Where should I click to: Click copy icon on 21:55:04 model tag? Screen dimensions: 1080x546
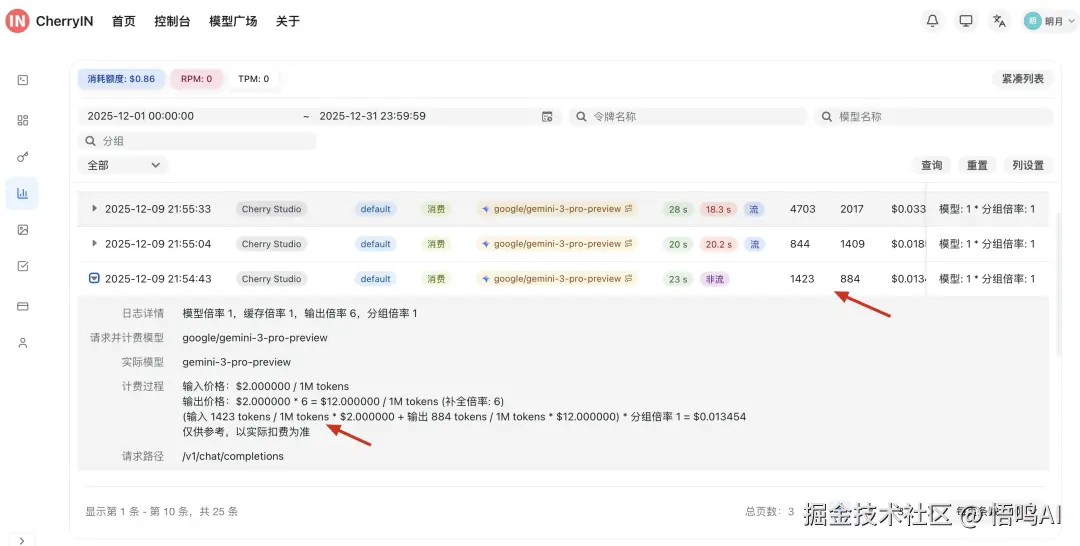click(629, 244)
